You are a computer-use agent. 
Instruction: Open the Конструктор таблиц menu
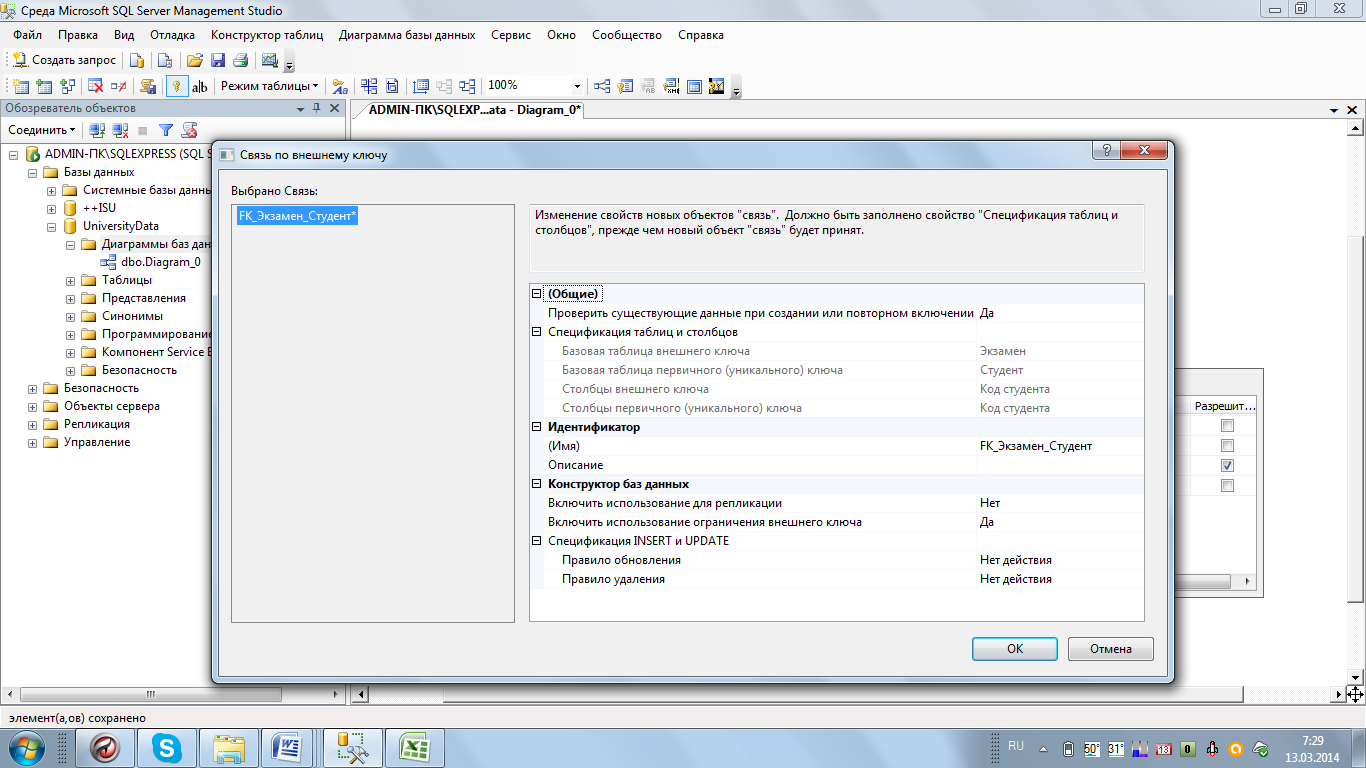[x=267, y=35]
